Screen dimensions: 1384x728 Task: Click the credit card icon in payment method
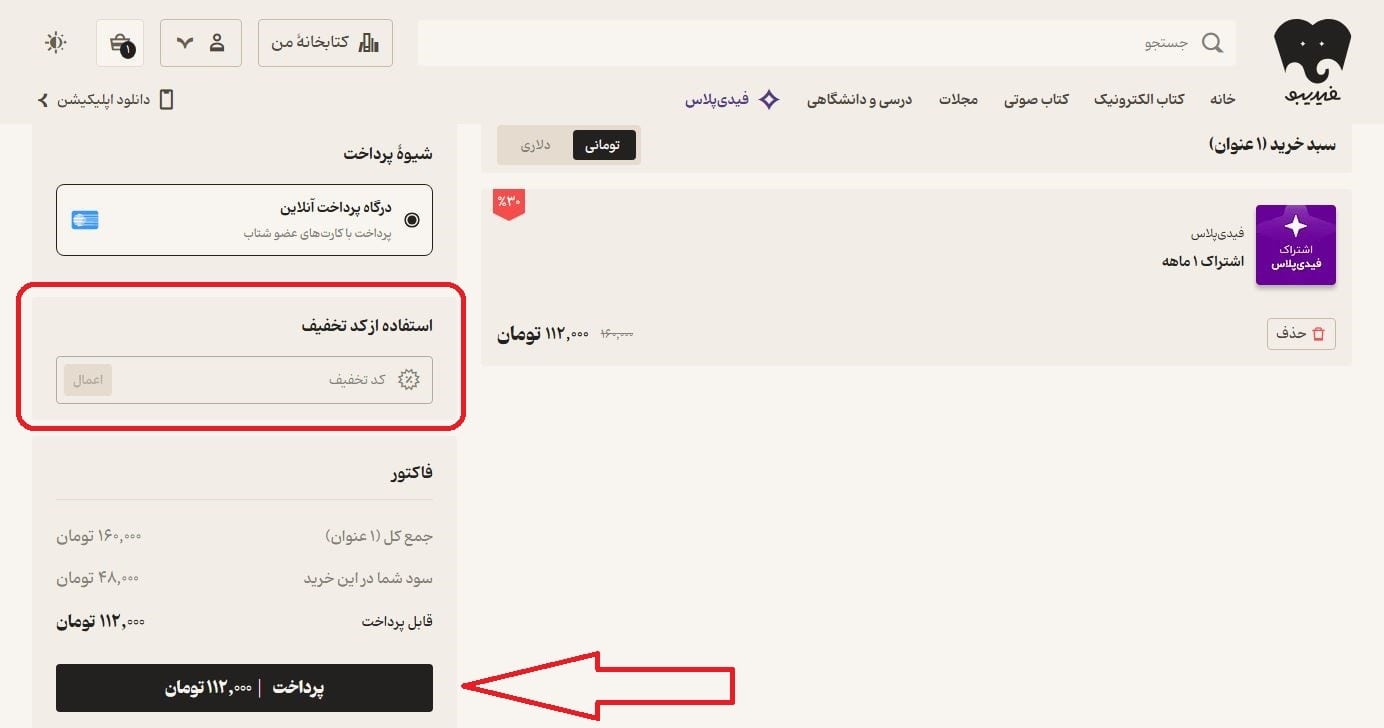(85, 220)
